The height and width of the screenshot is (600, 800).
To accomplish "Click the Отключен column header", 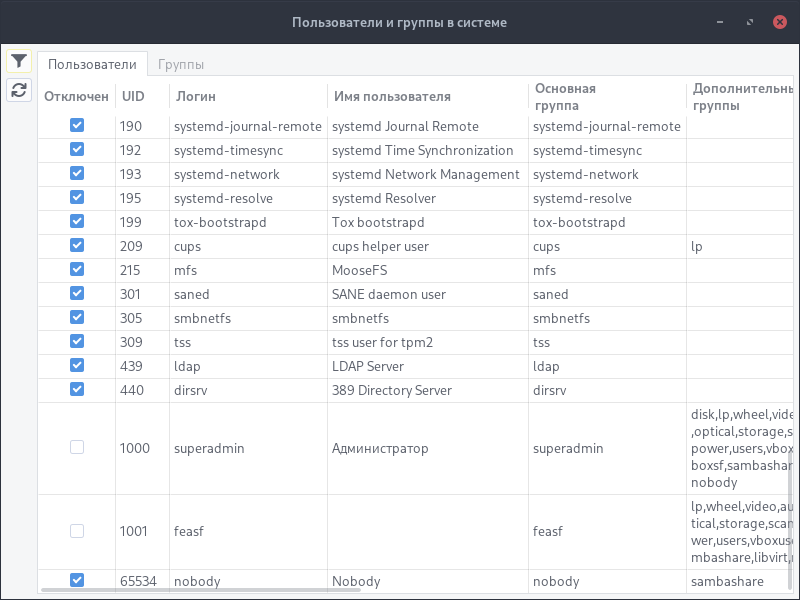I will (x=76, y=96).
